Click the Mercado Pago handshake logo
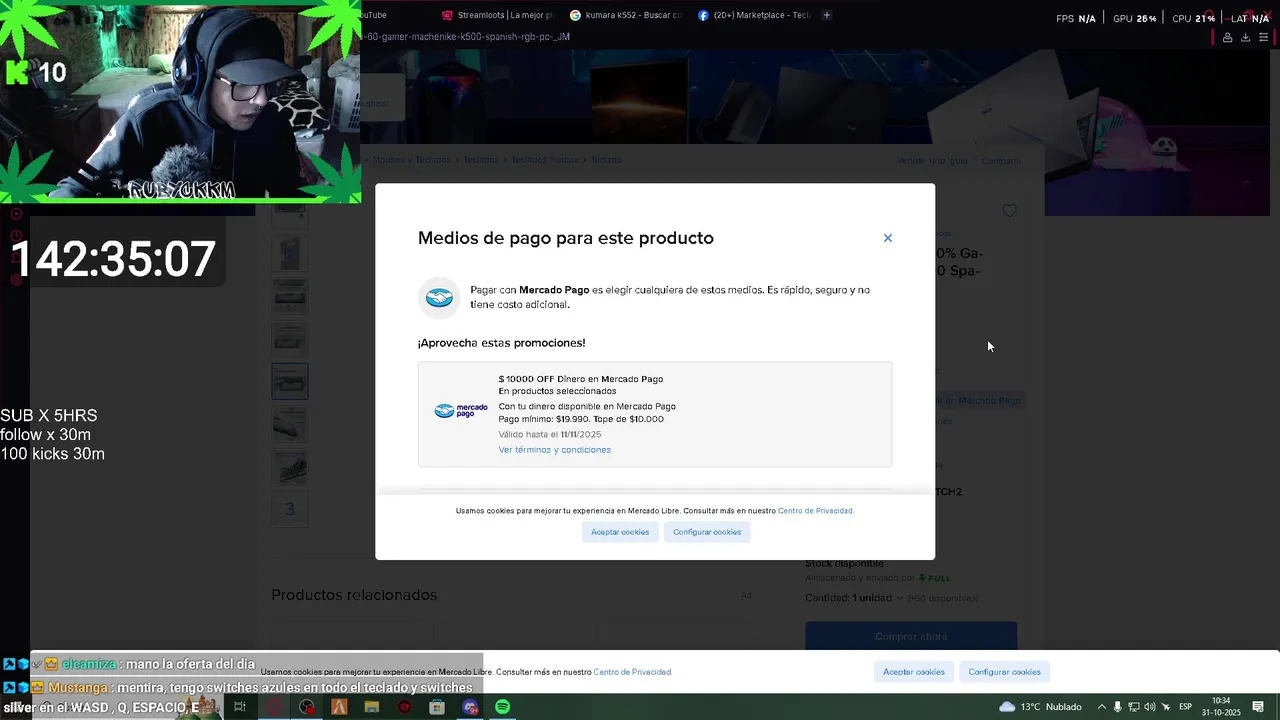 click(x=439, y=298)
